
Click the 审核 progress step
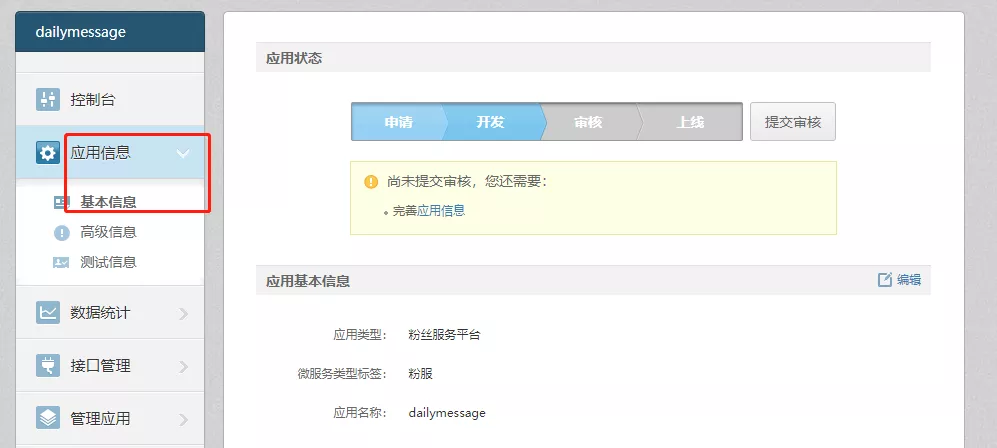tap(588, 122)
